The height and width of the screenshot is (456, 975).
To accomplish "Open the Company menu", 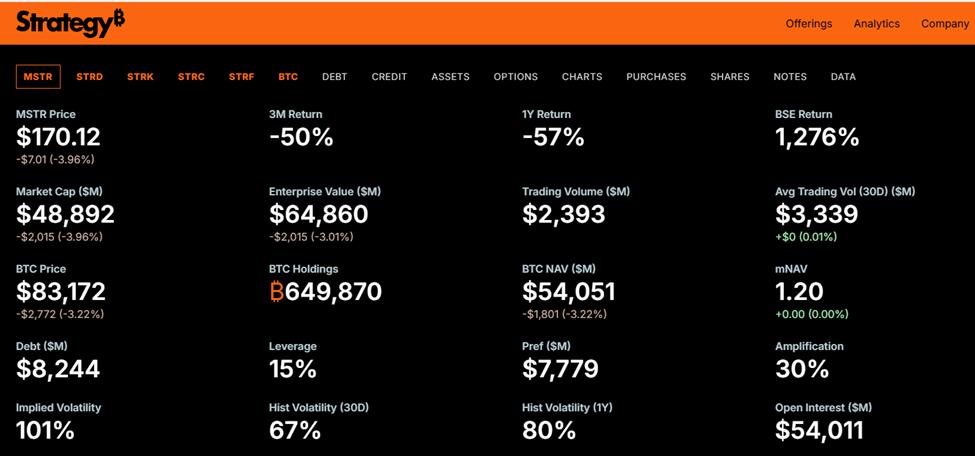I will click(945, 24).
